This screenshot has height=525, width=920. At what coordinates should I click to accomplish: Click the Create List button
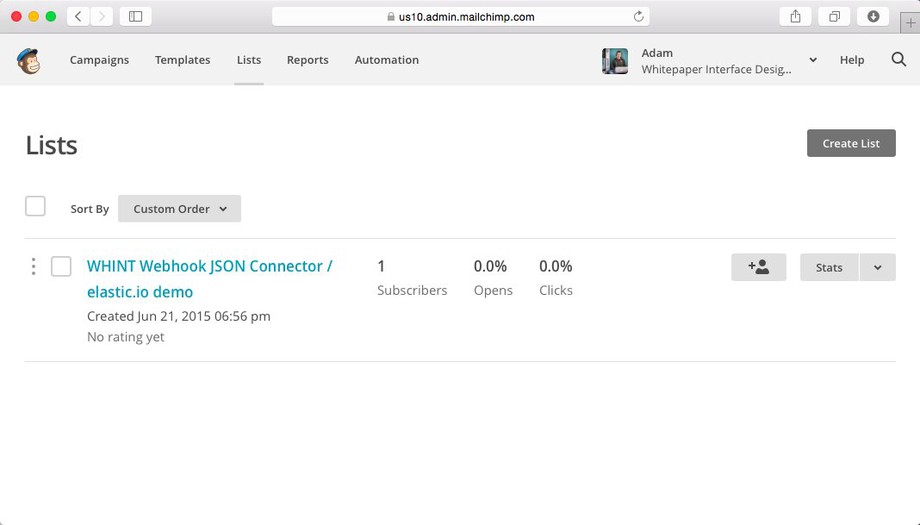pyautogui.click(x=851, y=143)
